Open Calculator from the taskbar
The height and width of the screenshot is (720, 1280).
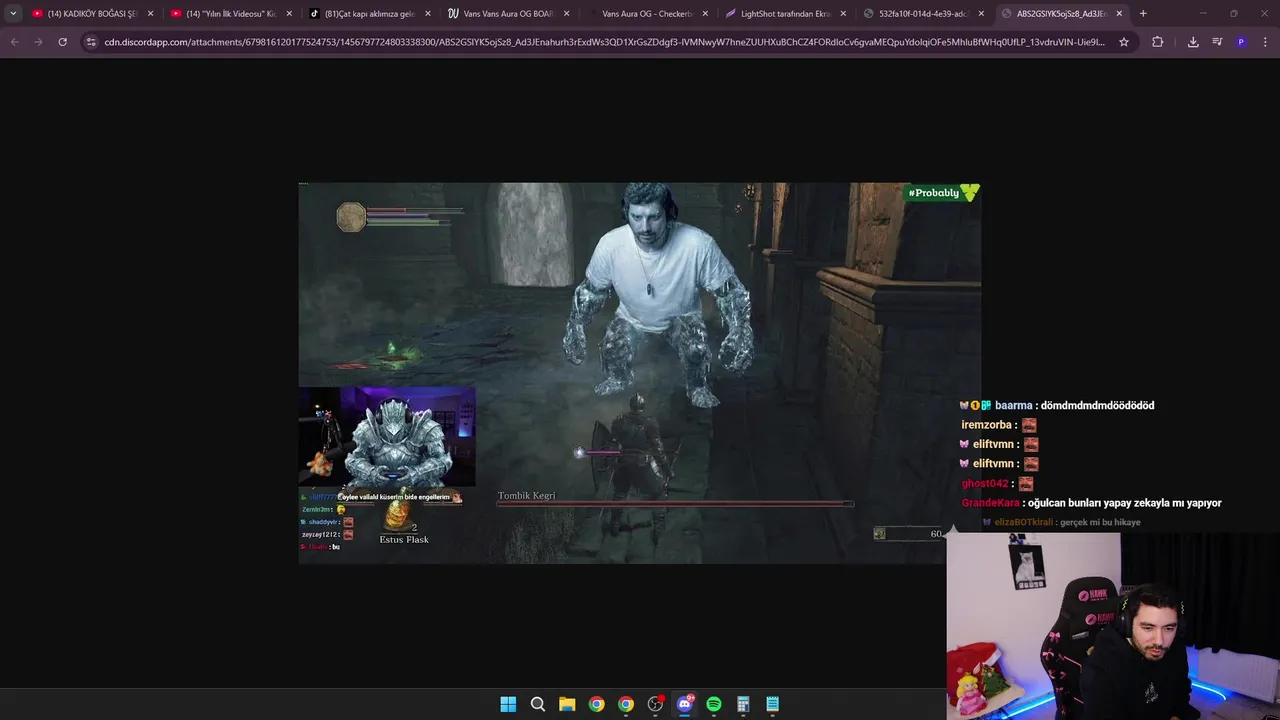(x=743, y=704)
